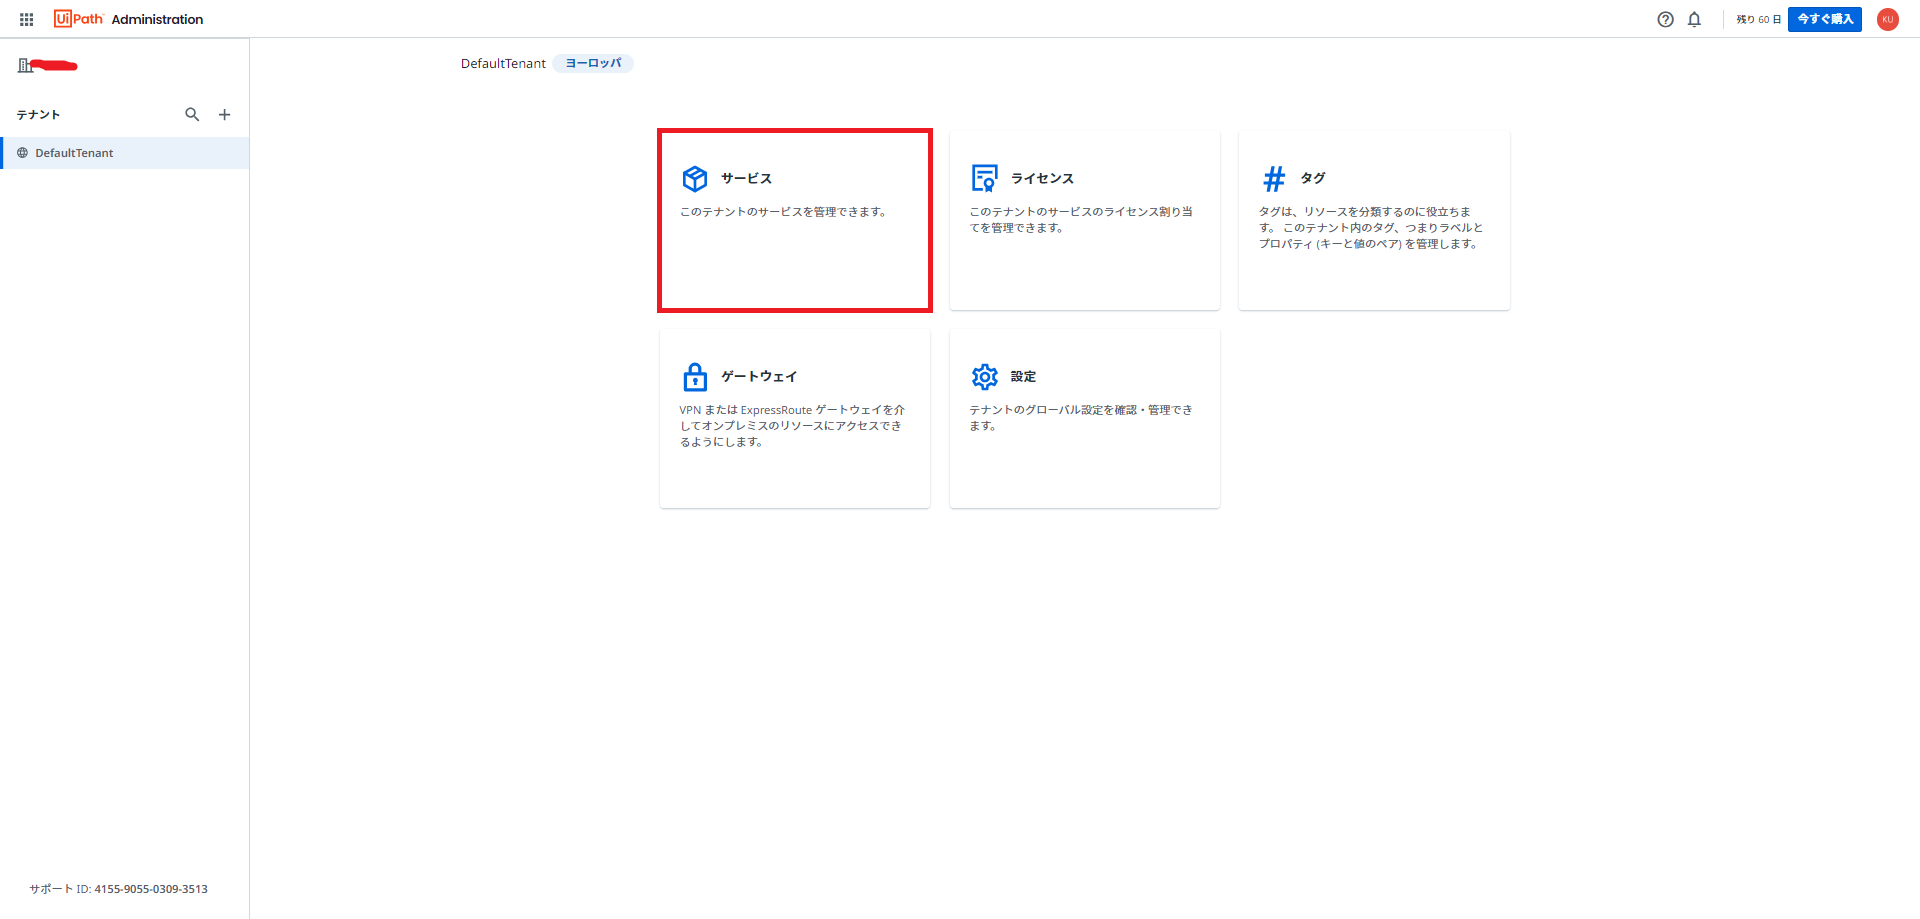Open the notifications bell icon

click(x=1694, y=19)
